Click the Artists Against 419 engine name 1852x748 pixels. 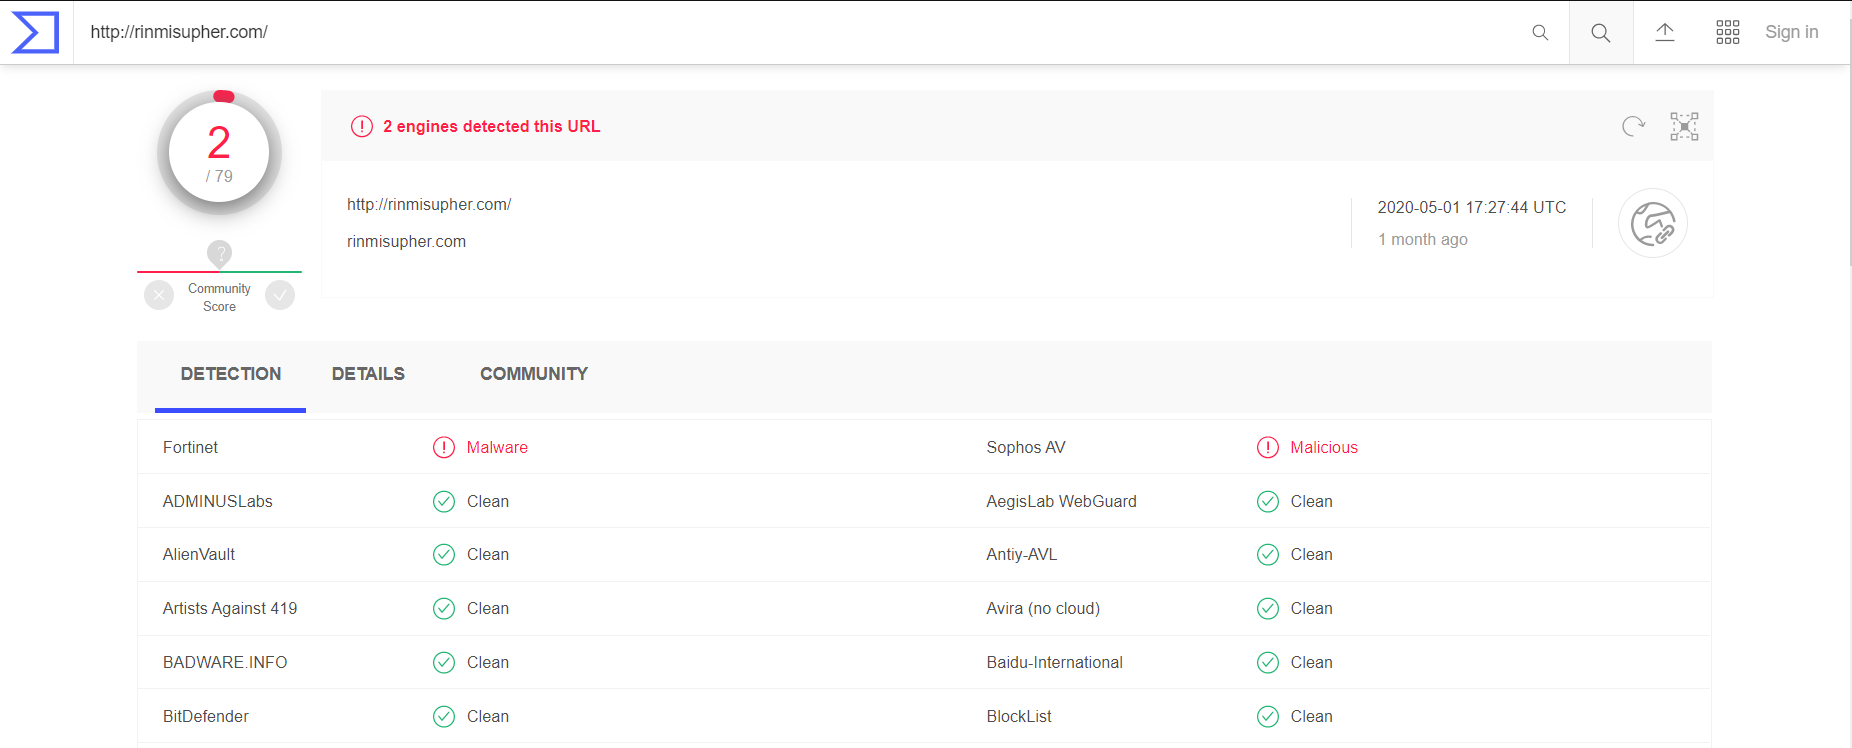[x=230, y=608]
